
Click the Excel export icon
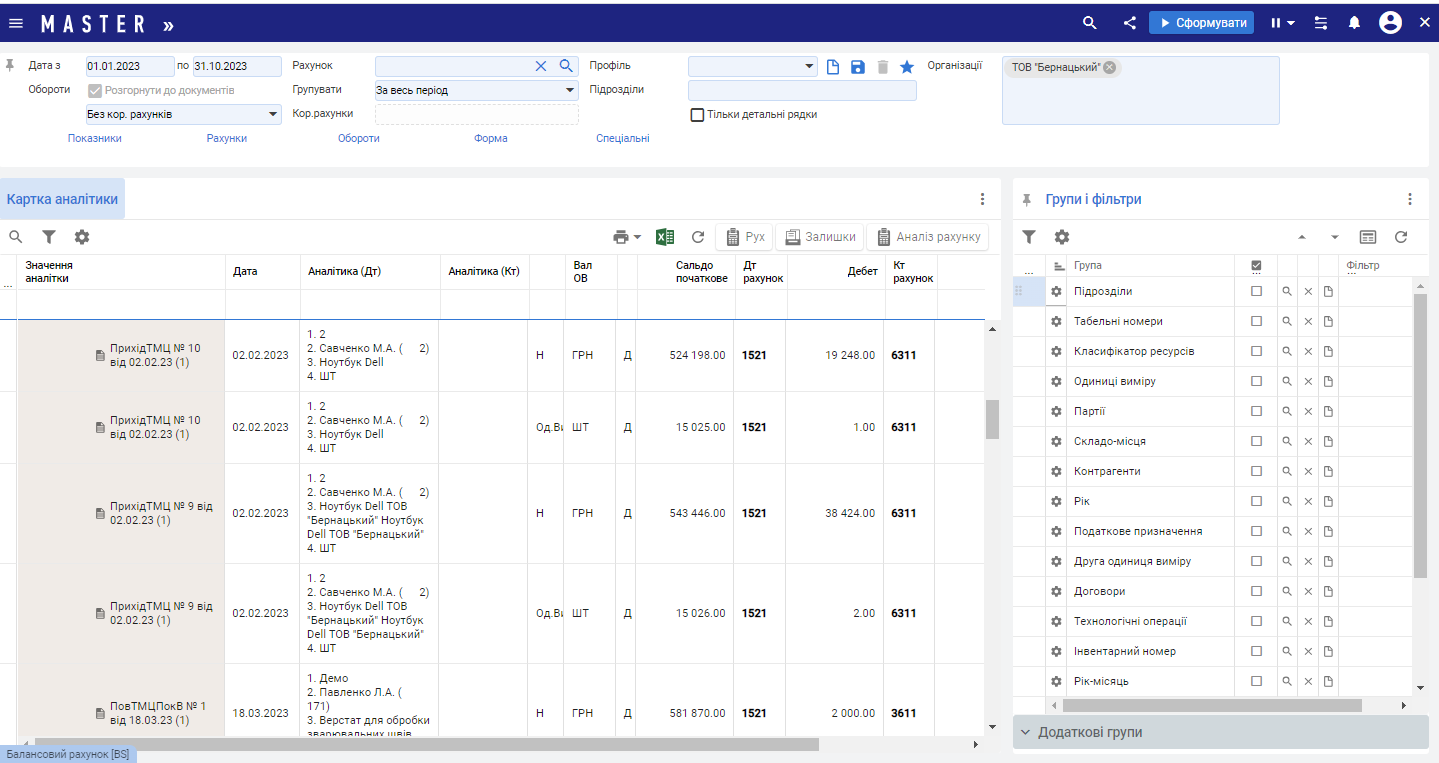coord(665,237)
